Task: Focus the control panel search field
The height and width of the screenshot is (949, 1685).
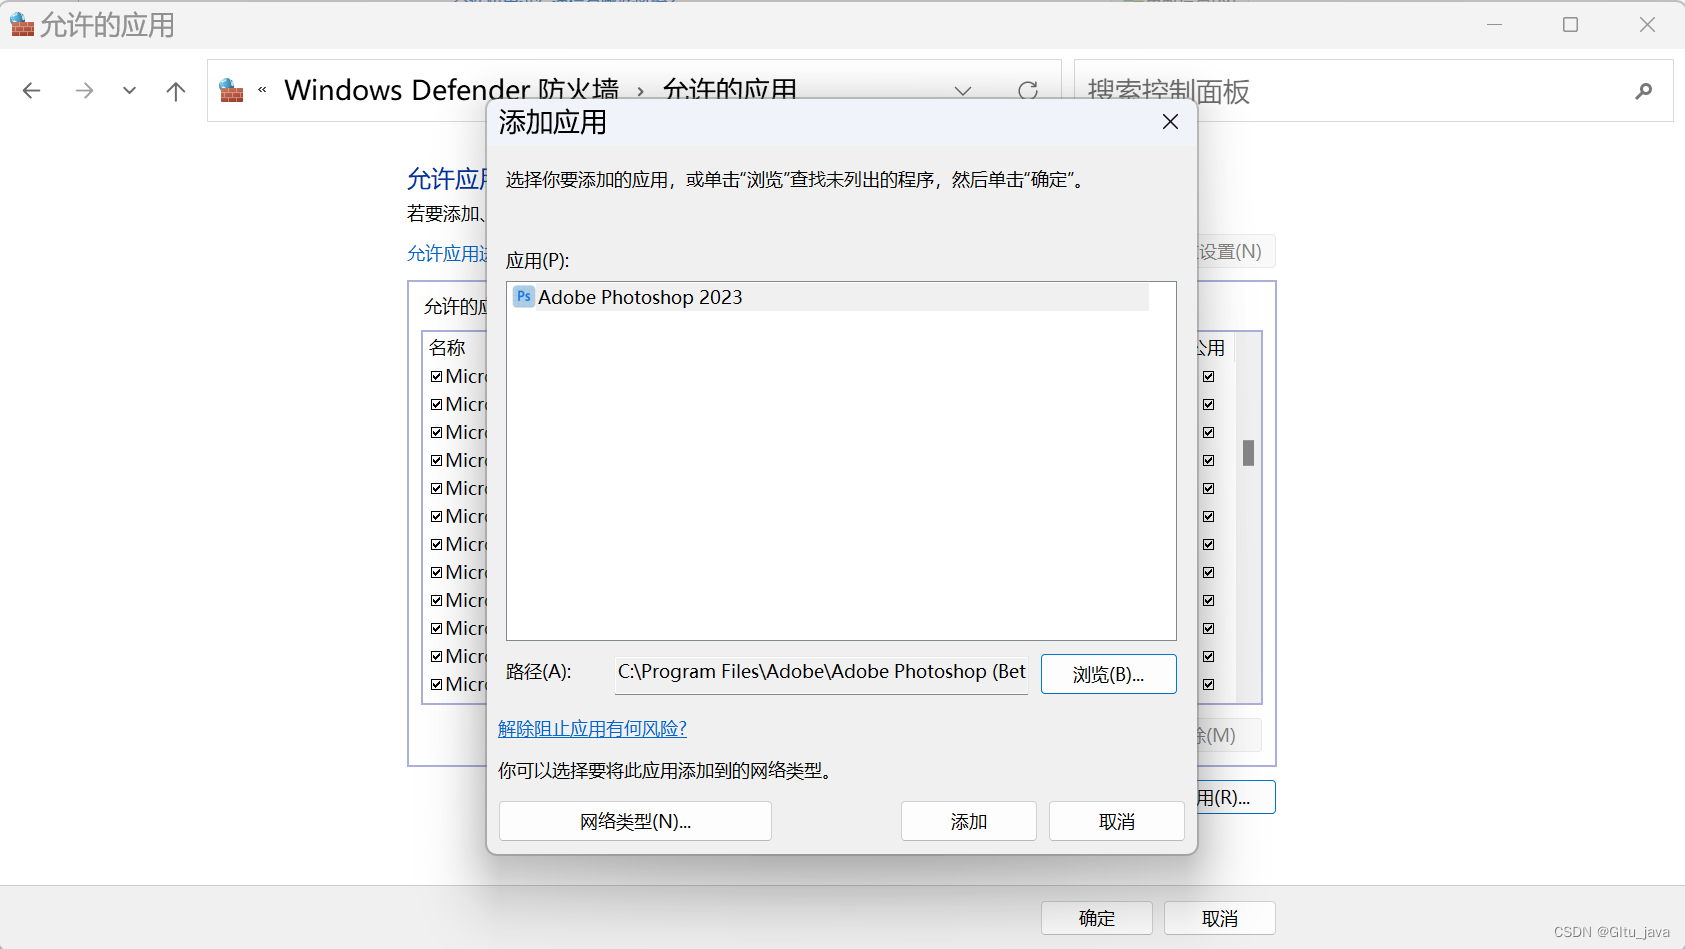Action: coord(1373,91)
